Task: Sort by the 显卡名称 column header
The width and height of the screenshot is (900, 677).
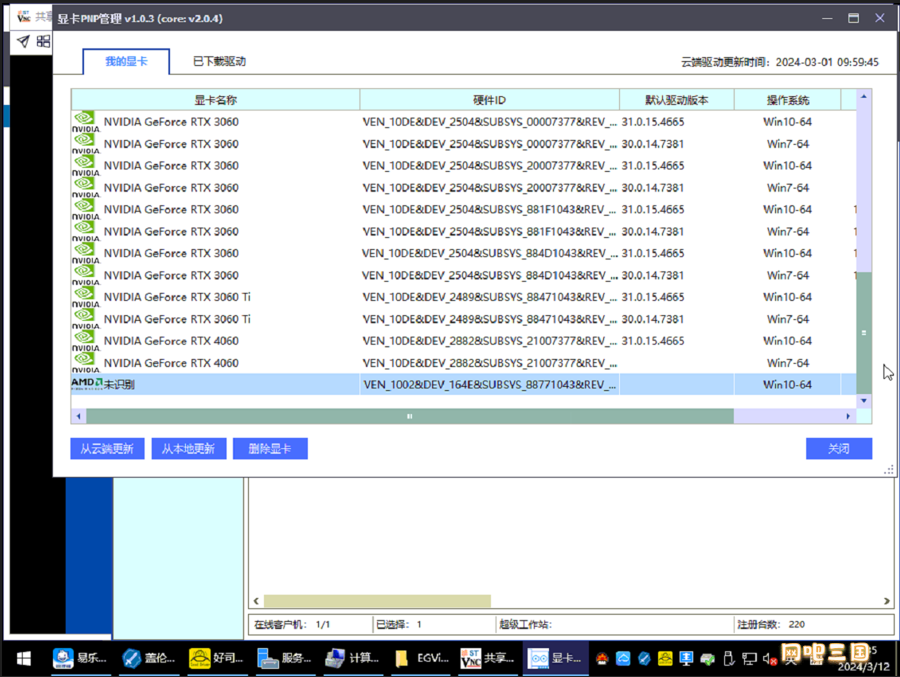Action: click(216, 100)
